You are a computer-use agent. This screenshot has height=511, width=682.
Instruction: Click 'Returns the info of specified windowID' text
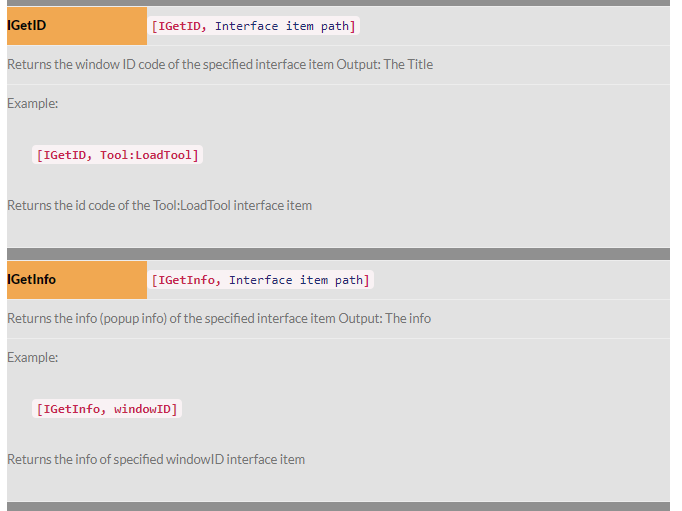[x=156, y=459]
